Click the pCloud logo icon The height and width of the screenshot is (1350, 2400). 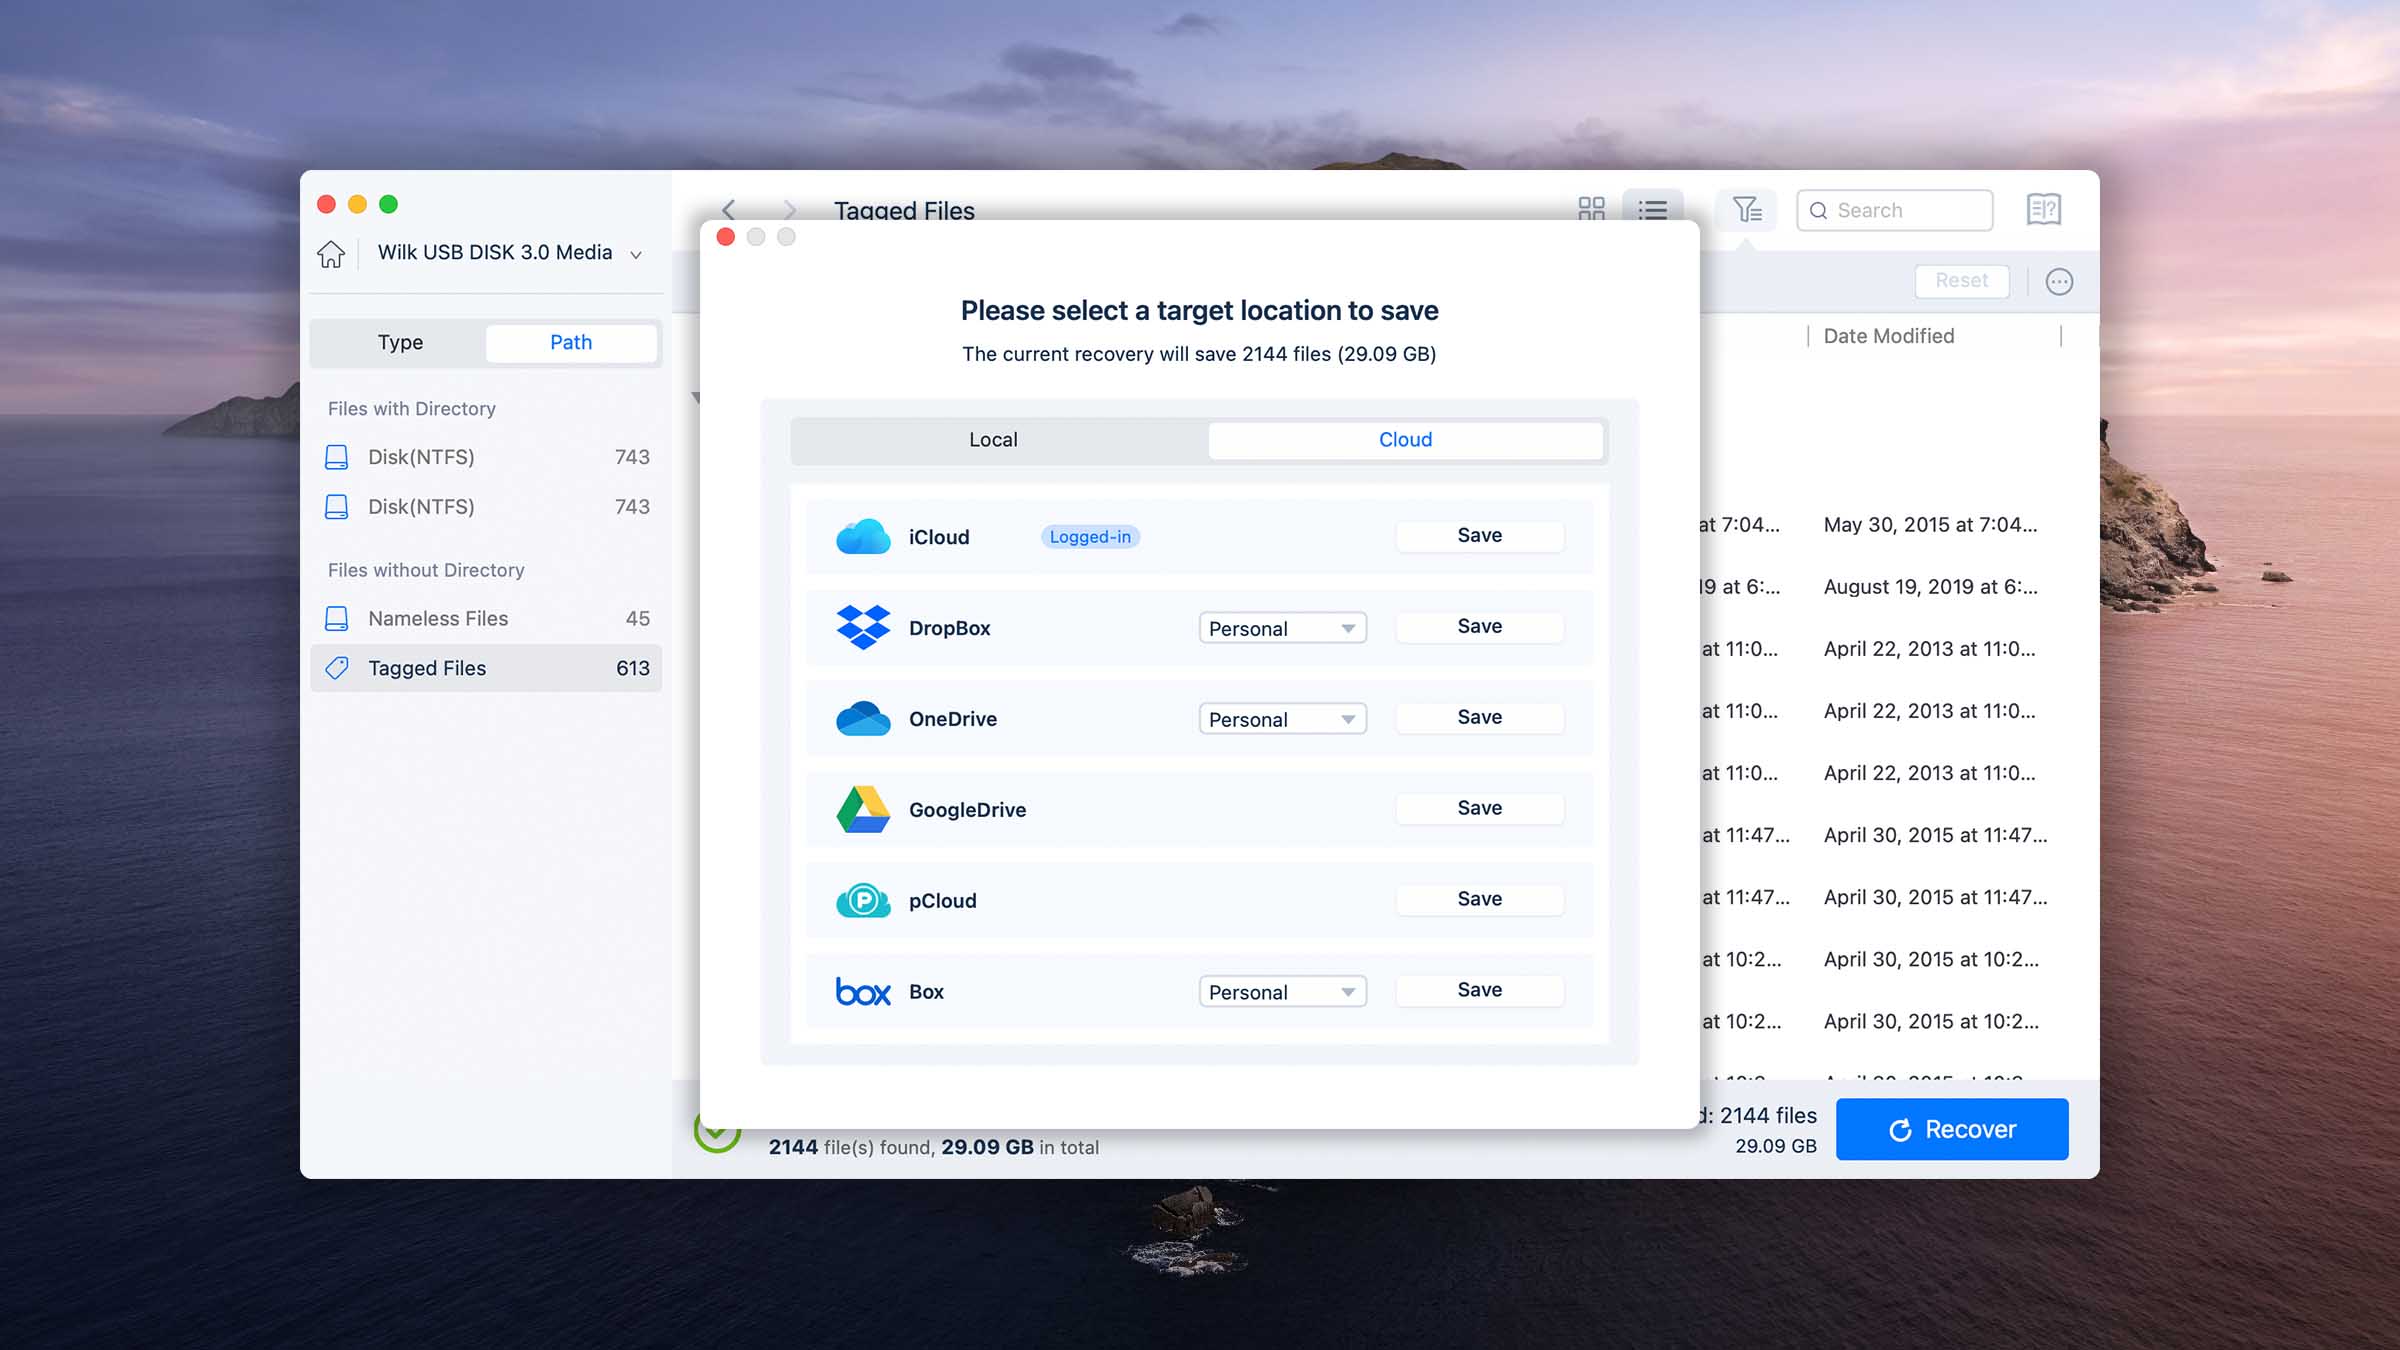[863, 901]
